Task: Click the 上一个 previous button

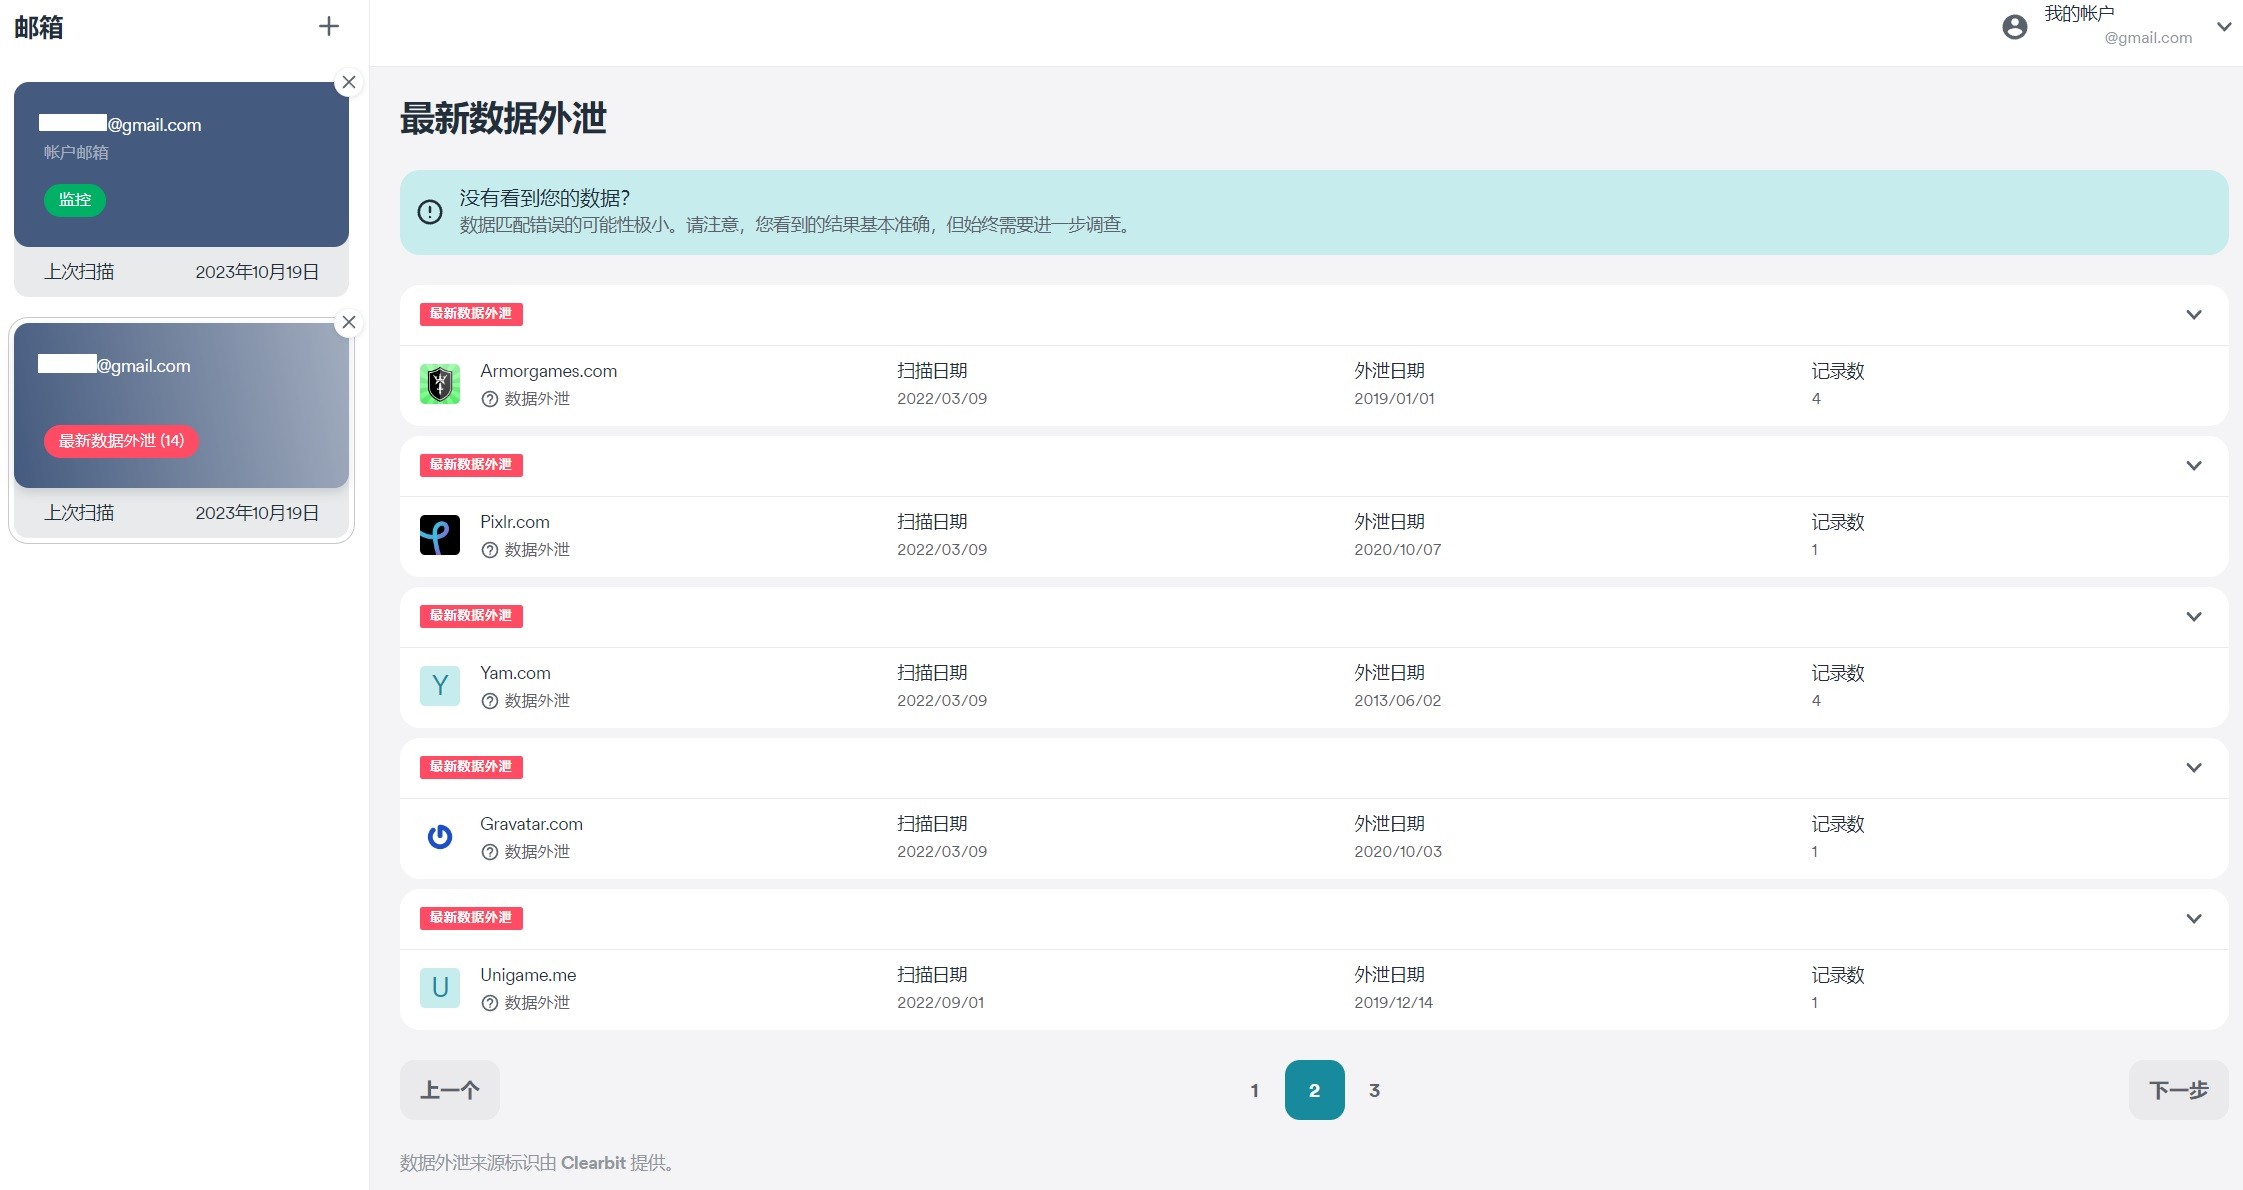Action: [x=449, y=1090]
